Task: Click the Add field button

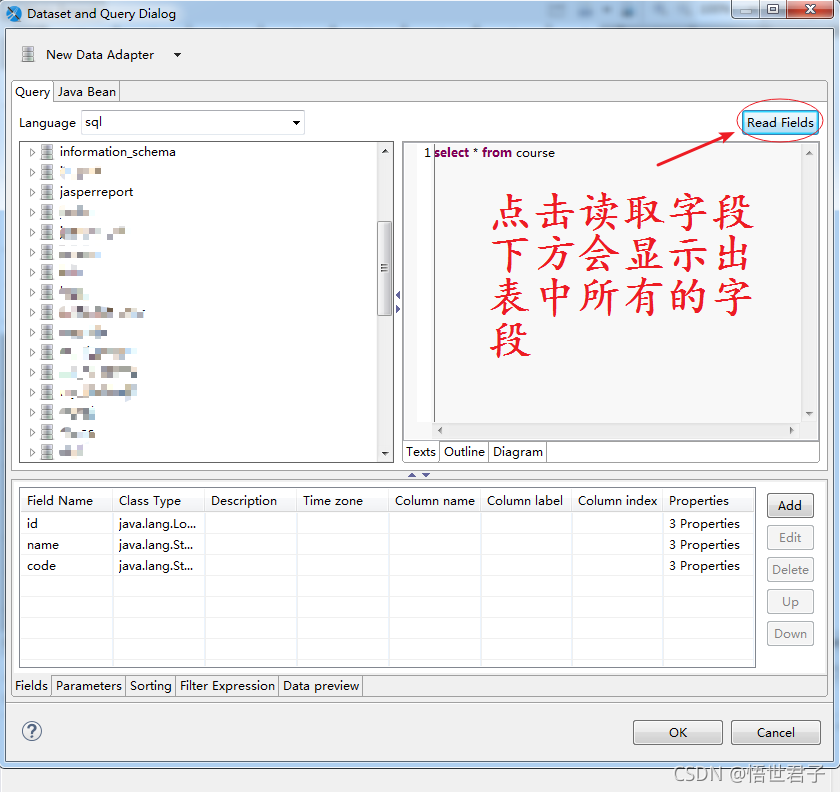Action: (790, 506)
